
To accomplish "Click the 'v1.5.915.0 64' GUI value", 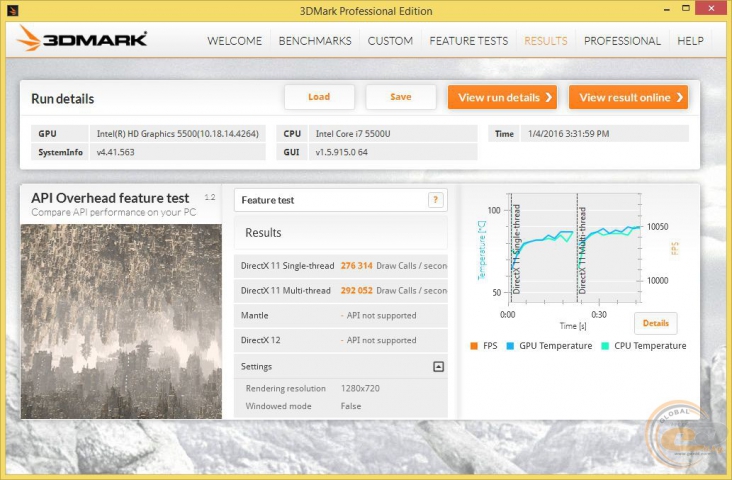I will coord(342,152).
